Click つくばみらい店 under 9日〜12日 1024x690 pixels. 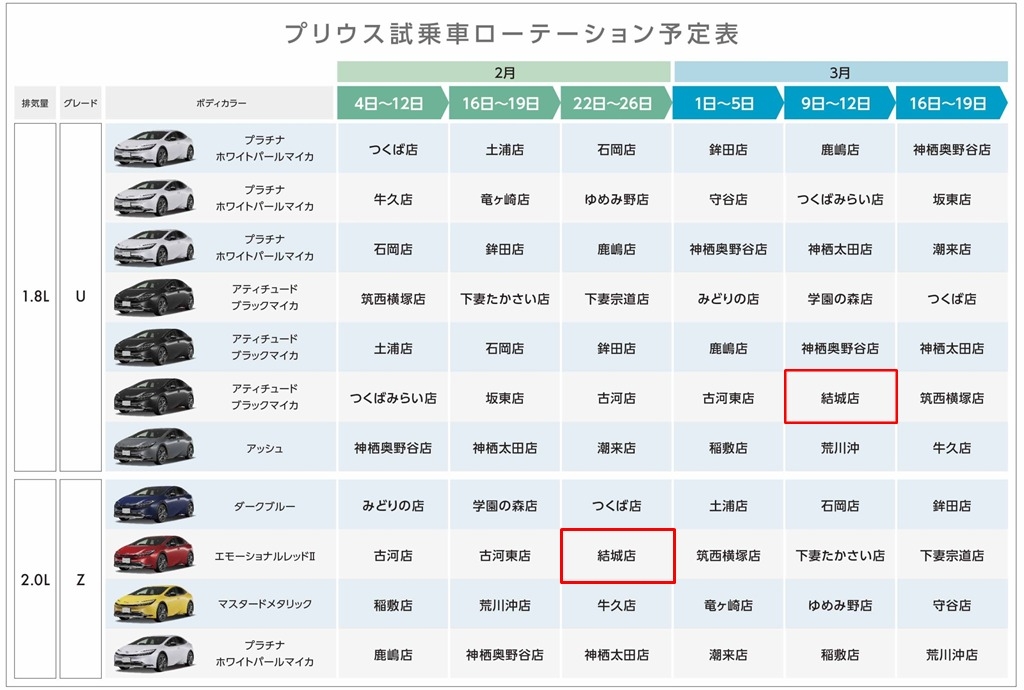(x=839, y=199)
